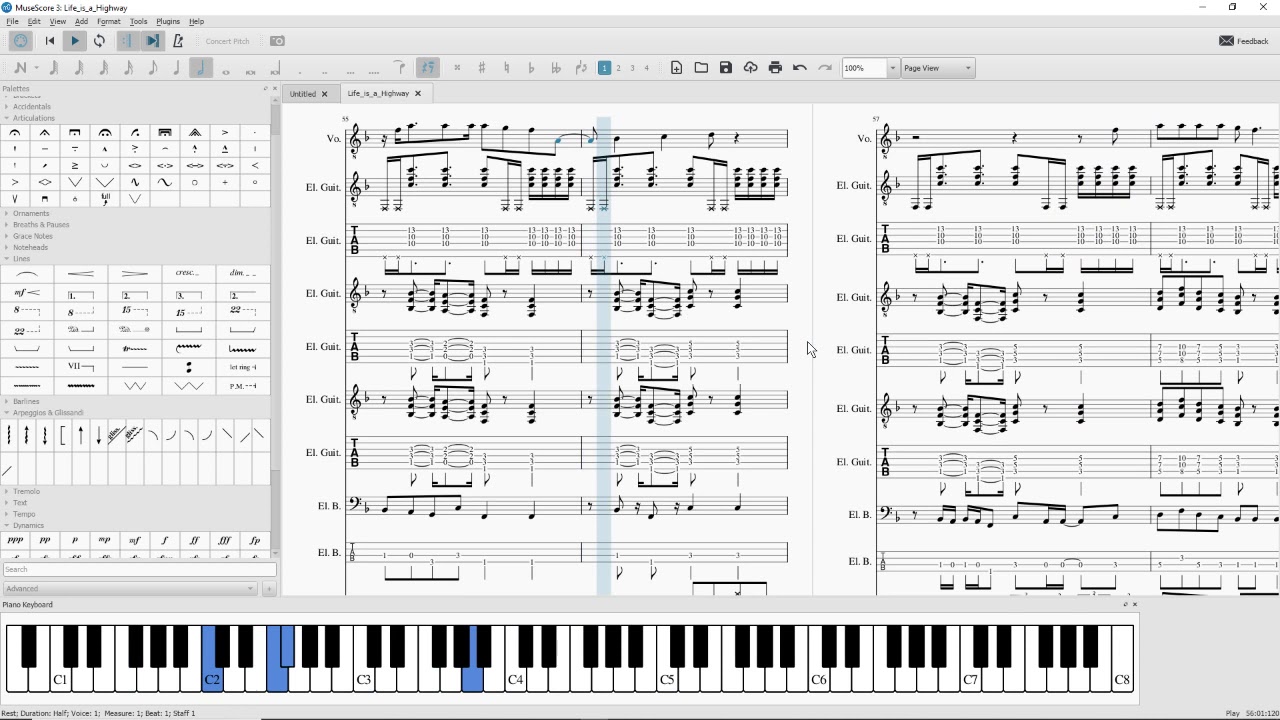Screen dimensions: 1280x720
Task: Select the half note duration
Action: pyautogui.click(x=201, y=68)
